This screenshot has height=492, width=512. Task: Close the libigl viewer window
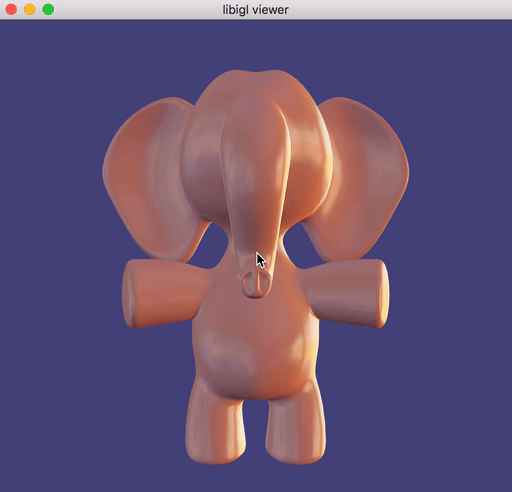(x=11, y=9)
